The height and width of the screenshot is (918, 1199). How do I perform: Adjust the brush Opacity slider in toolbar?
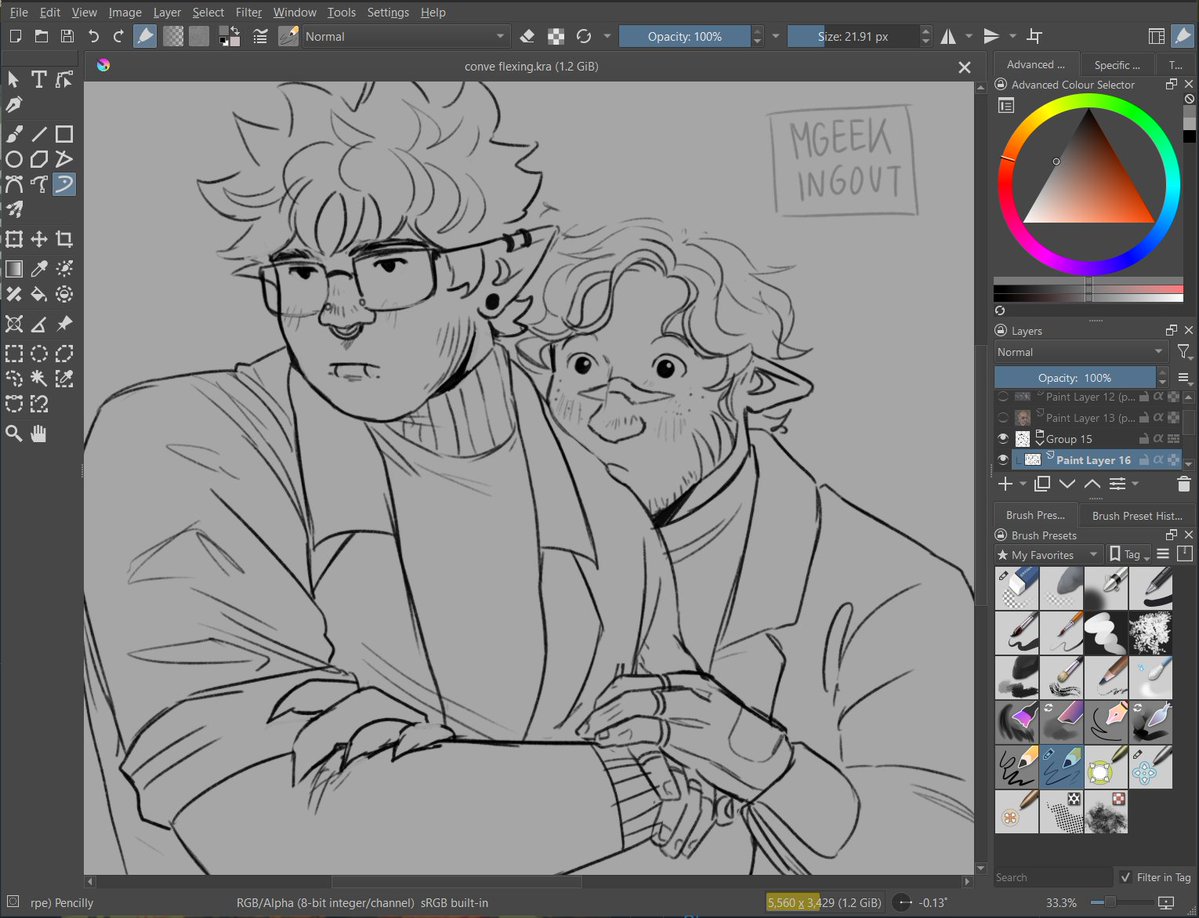pos(684,36)
